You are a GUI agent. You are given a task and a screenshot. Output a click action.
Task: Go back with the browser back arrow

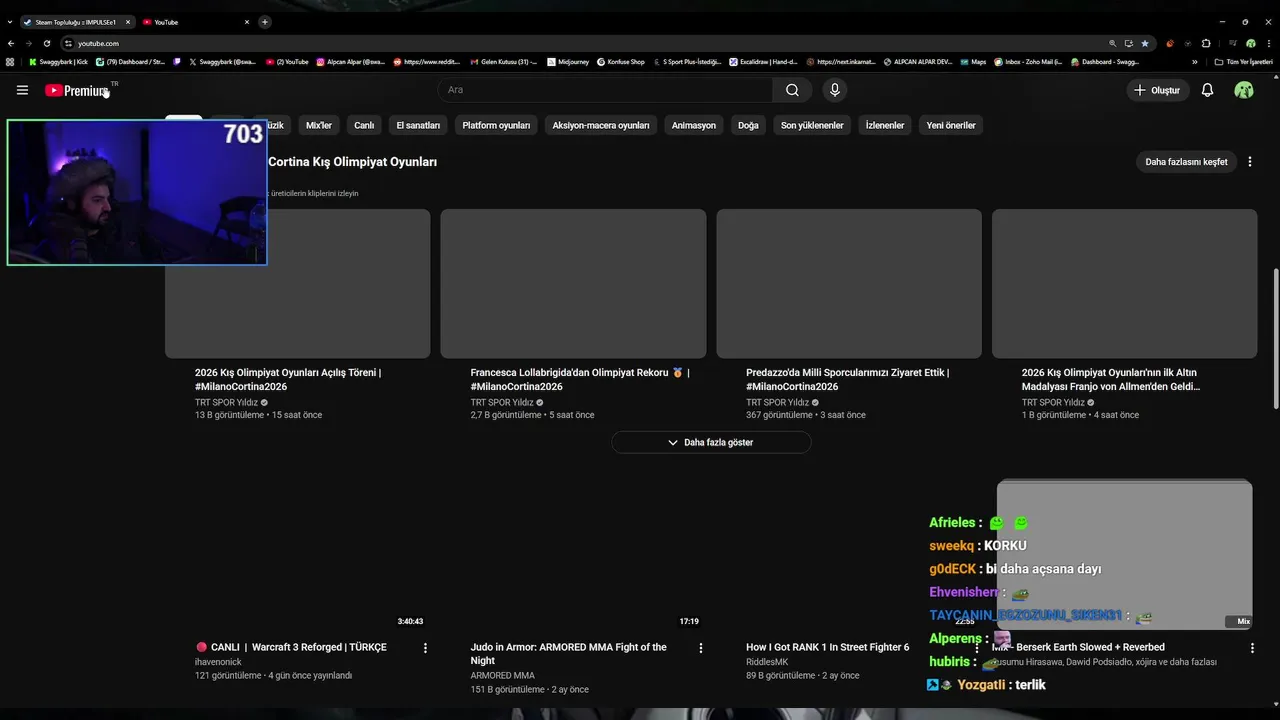point(11,43)
